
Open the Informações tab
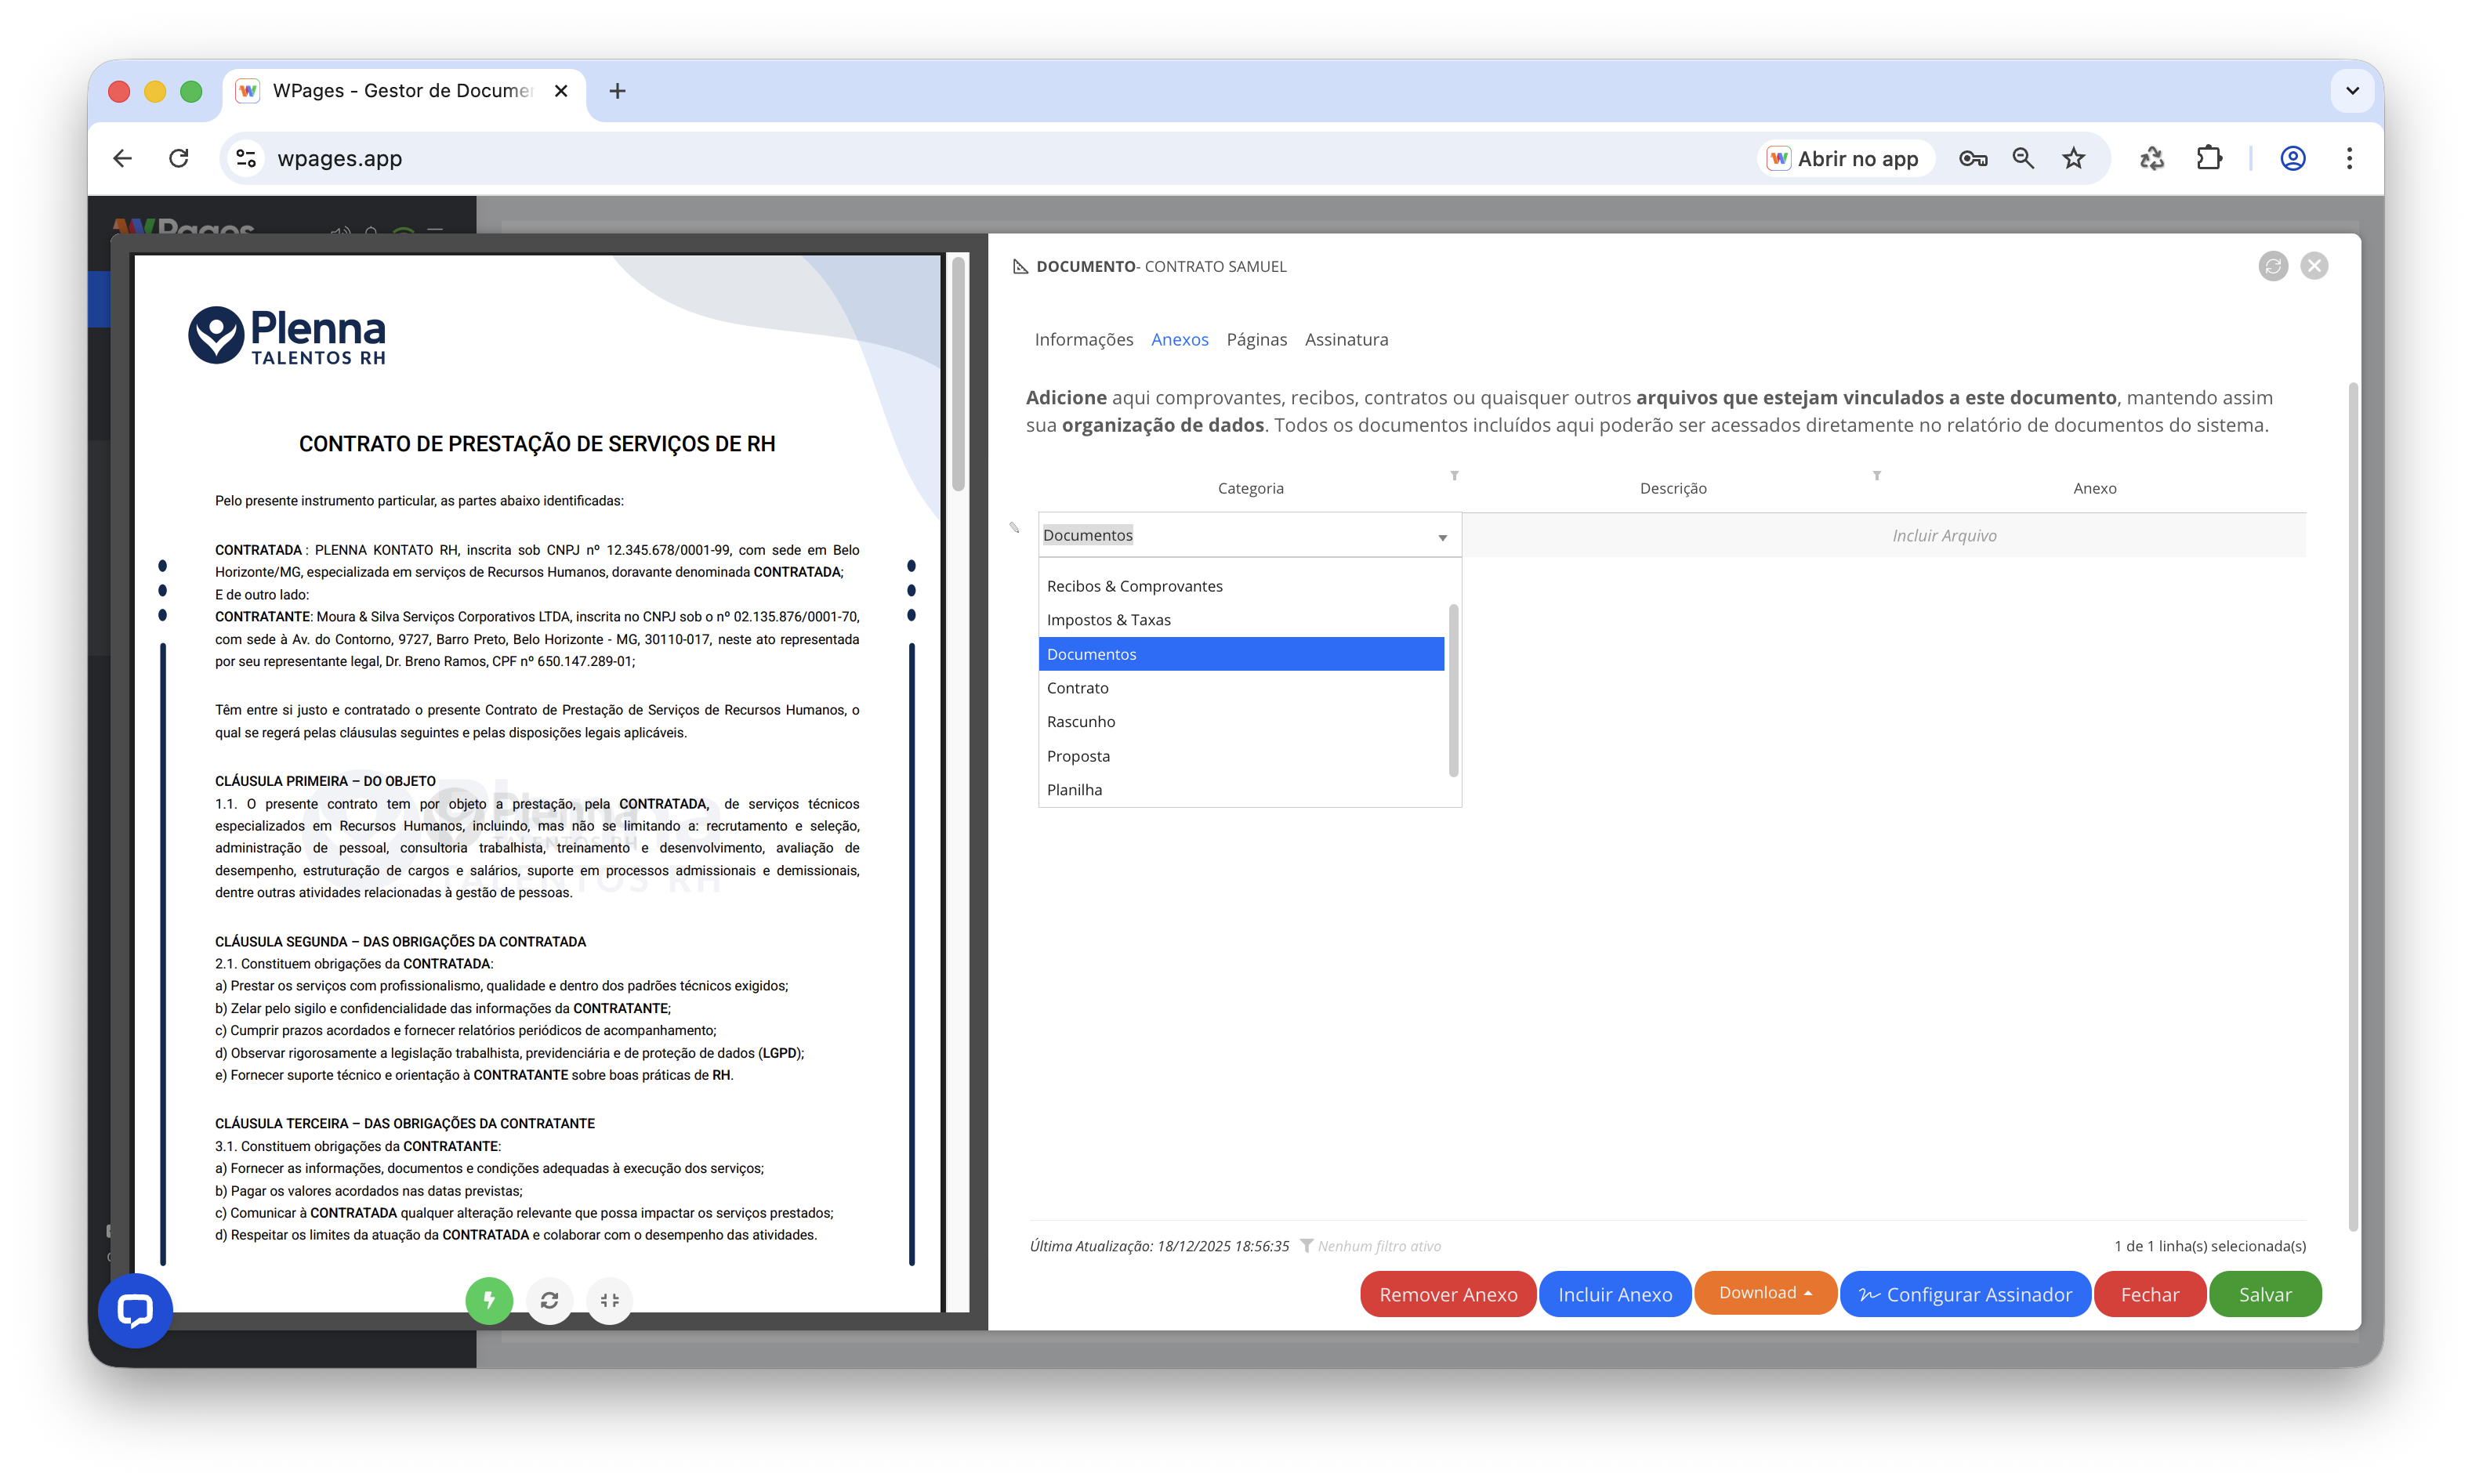(1084, 340)
